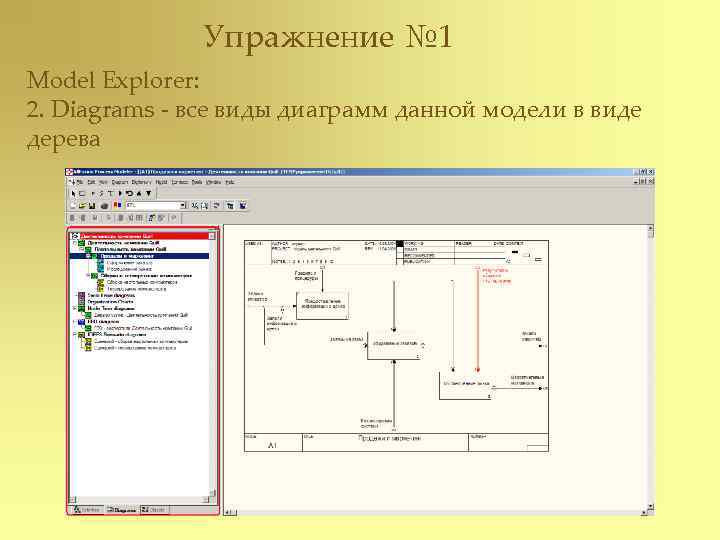Screen dimensions: 720x540
Task: Open the Dictionary menu
Action: tap(142, 182)
